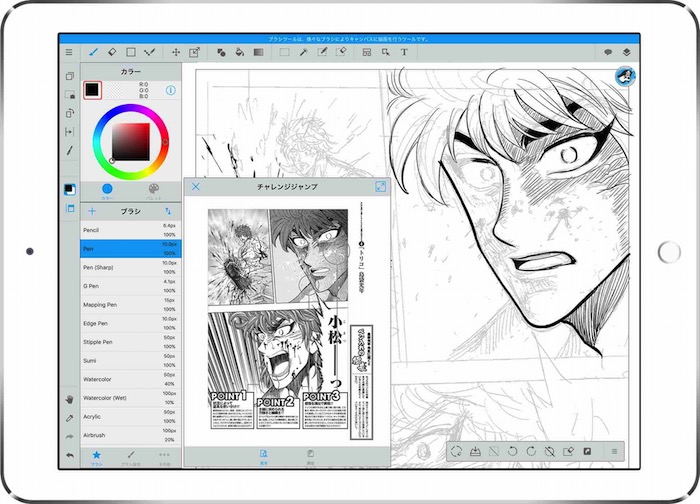
Task: Open brush sort order options
Action: [168, 212]
